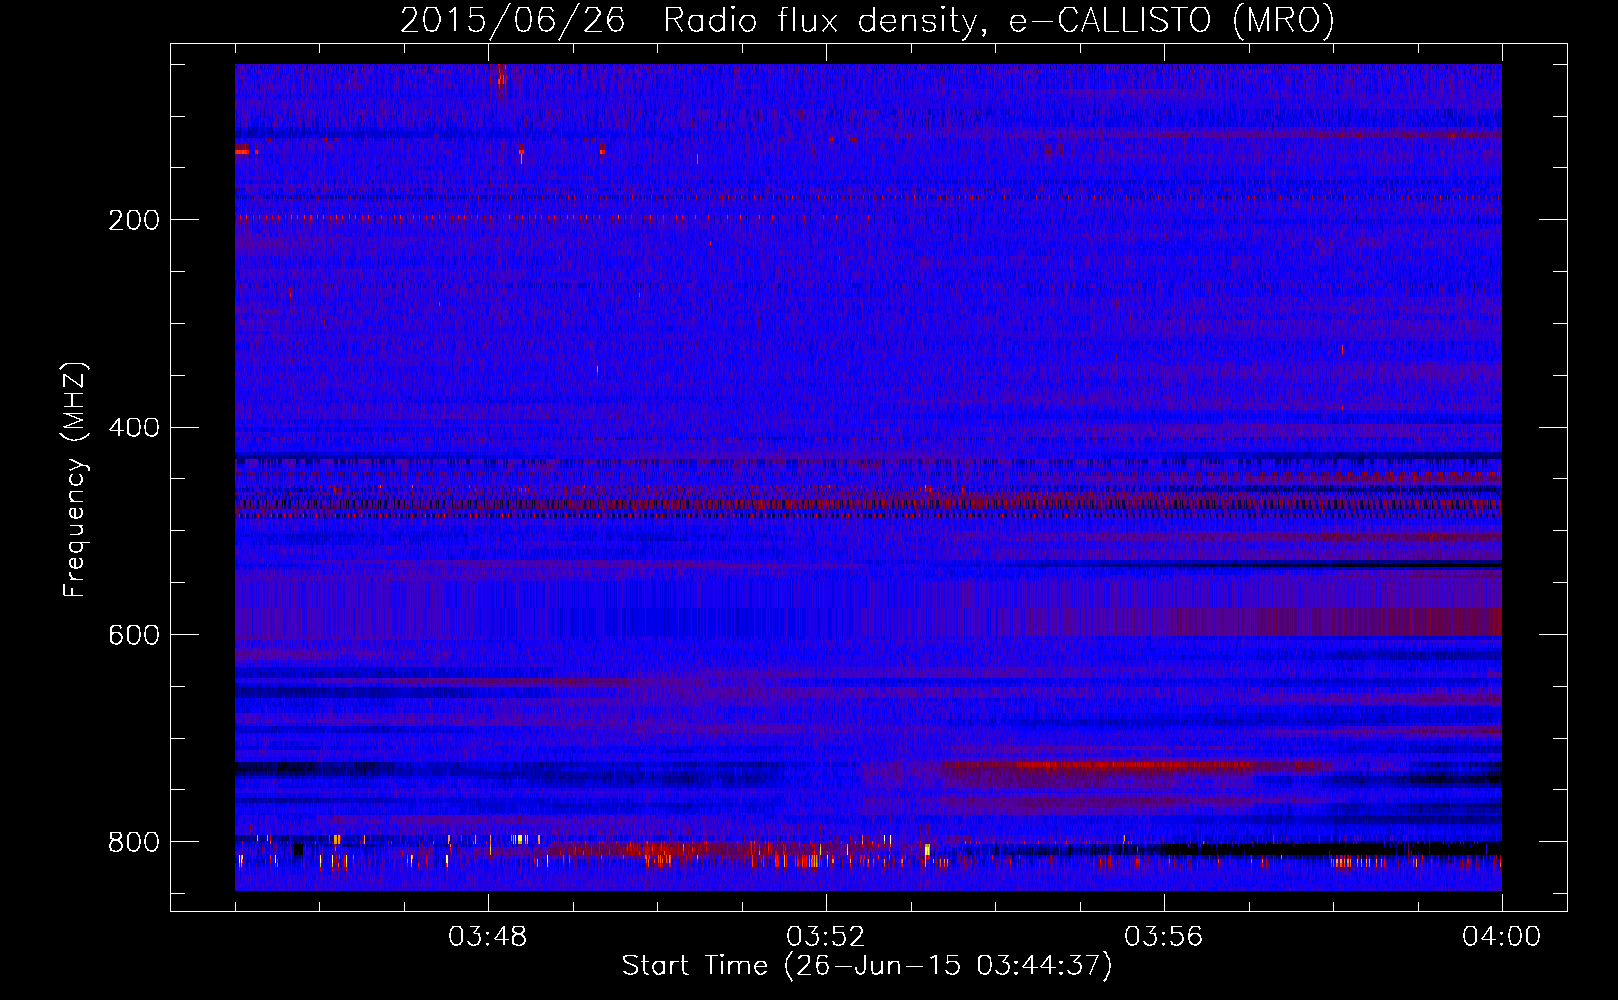Screen dimensions: 1618x1000
Task: Click the 03:48 time tick label
Action: (487, 937)
